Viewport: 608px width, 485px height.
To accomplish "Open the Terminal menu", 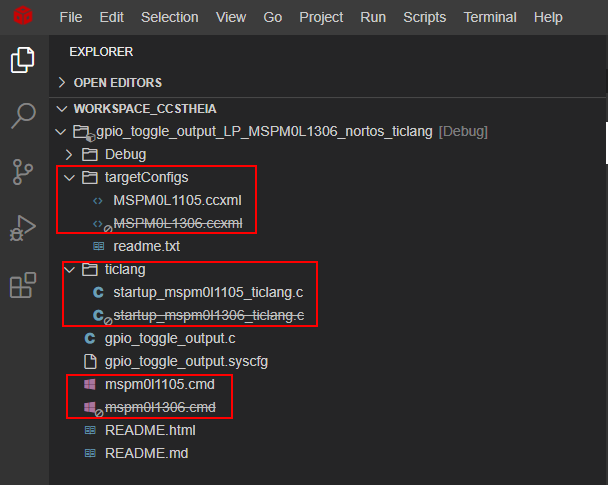I will [490, 17].
